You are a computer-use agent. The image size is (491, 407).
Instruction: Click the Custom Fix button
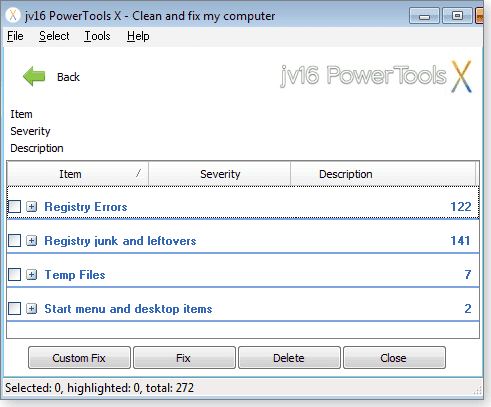click(79, 358)
